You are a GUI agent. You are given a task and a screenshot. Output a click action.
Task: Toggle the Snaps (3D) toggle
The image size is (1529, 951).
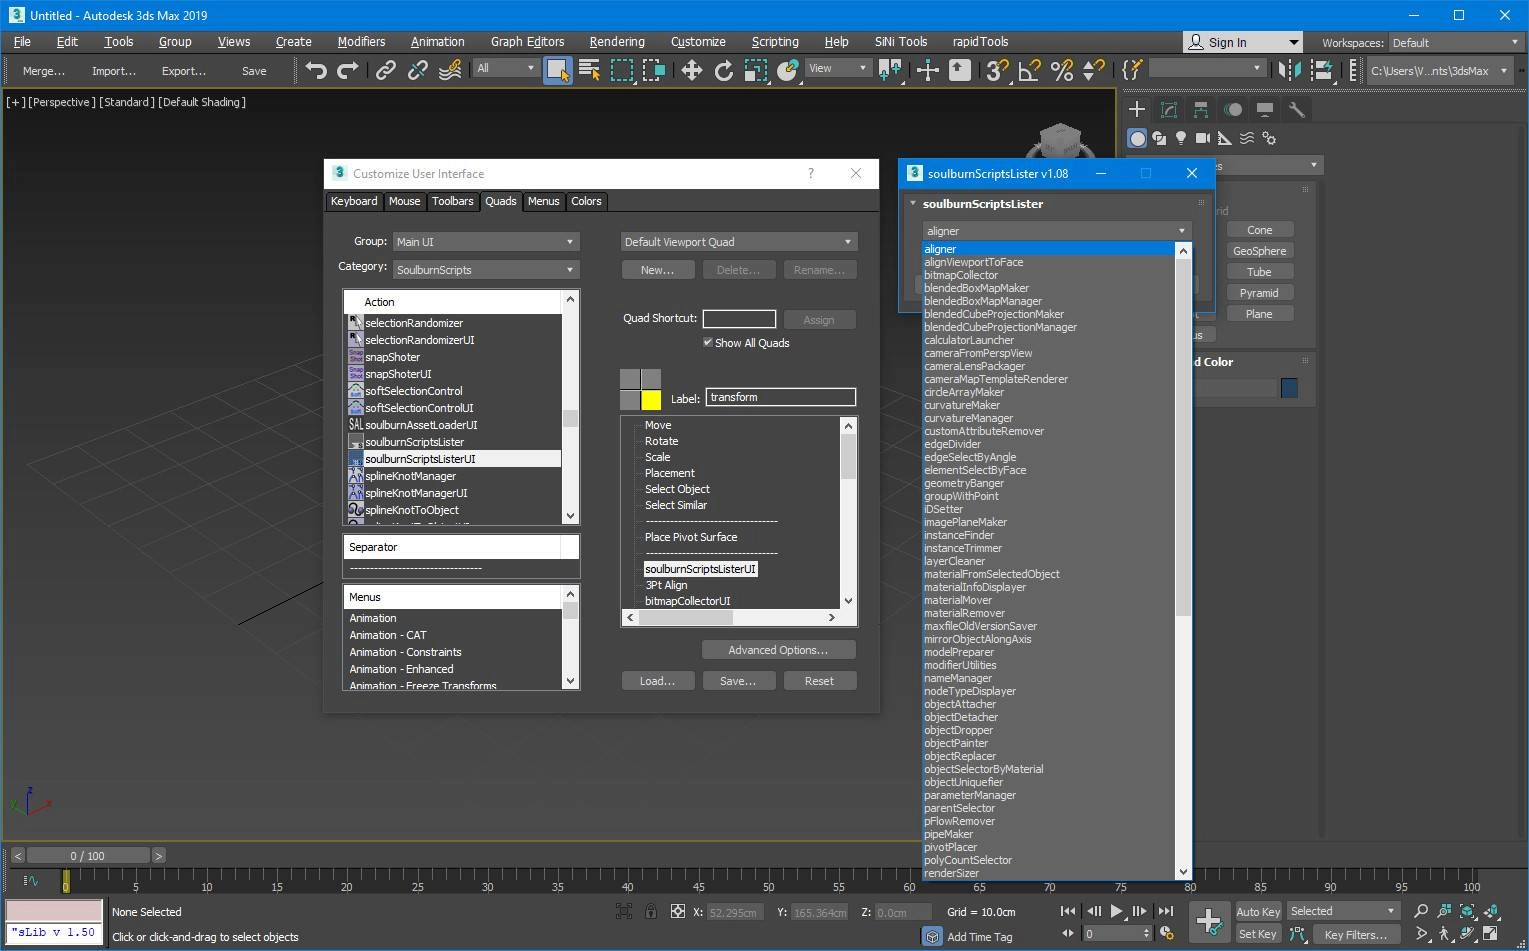click(997, 70)
